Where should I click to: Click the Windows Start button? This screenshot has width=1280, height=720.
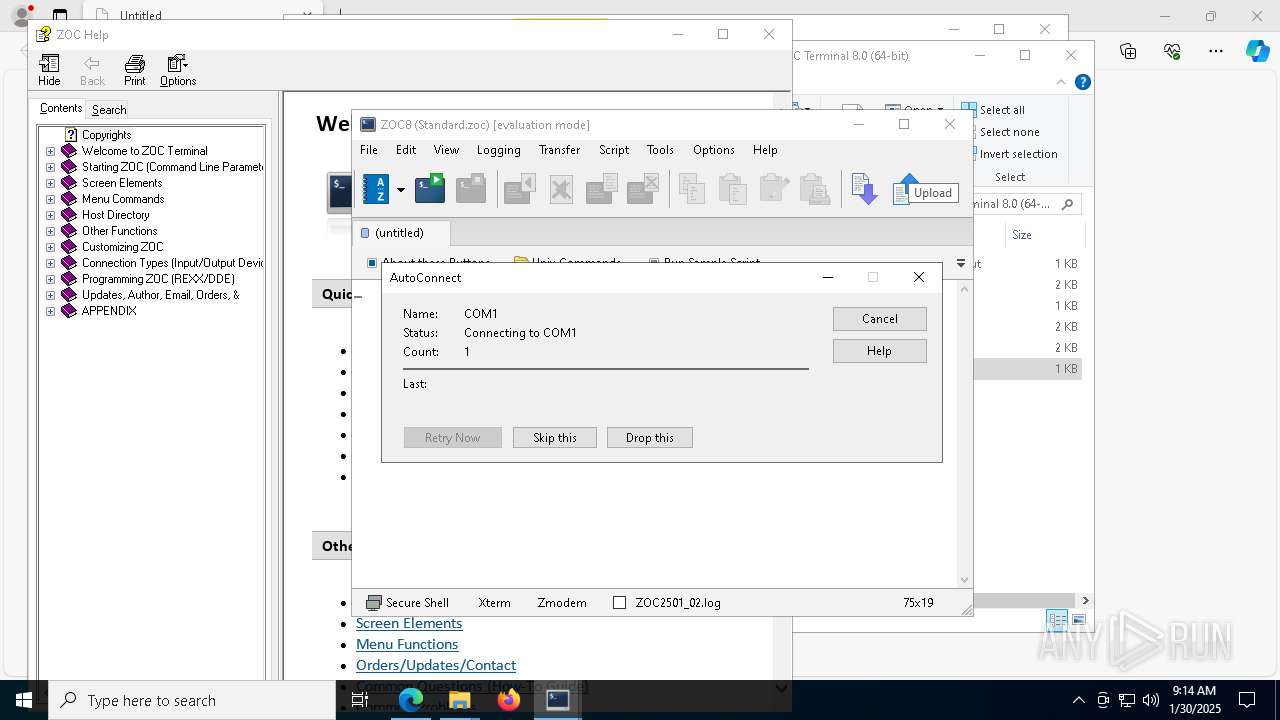24,700
